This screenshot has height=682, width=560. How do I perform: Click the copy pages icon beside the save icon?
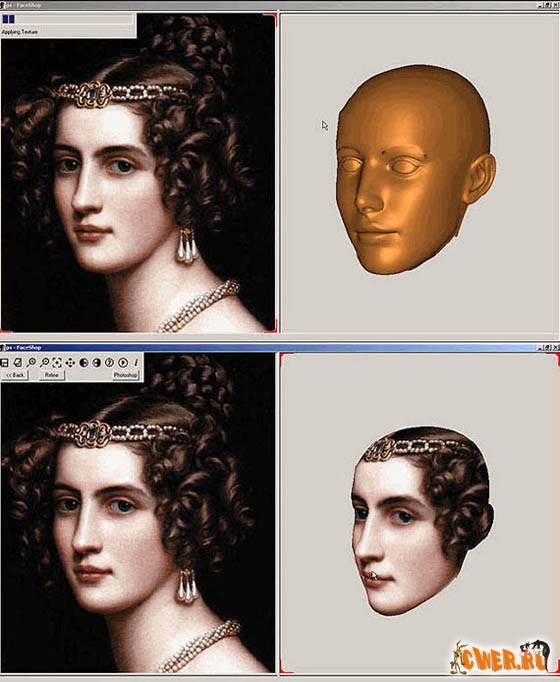coord(18,362)
